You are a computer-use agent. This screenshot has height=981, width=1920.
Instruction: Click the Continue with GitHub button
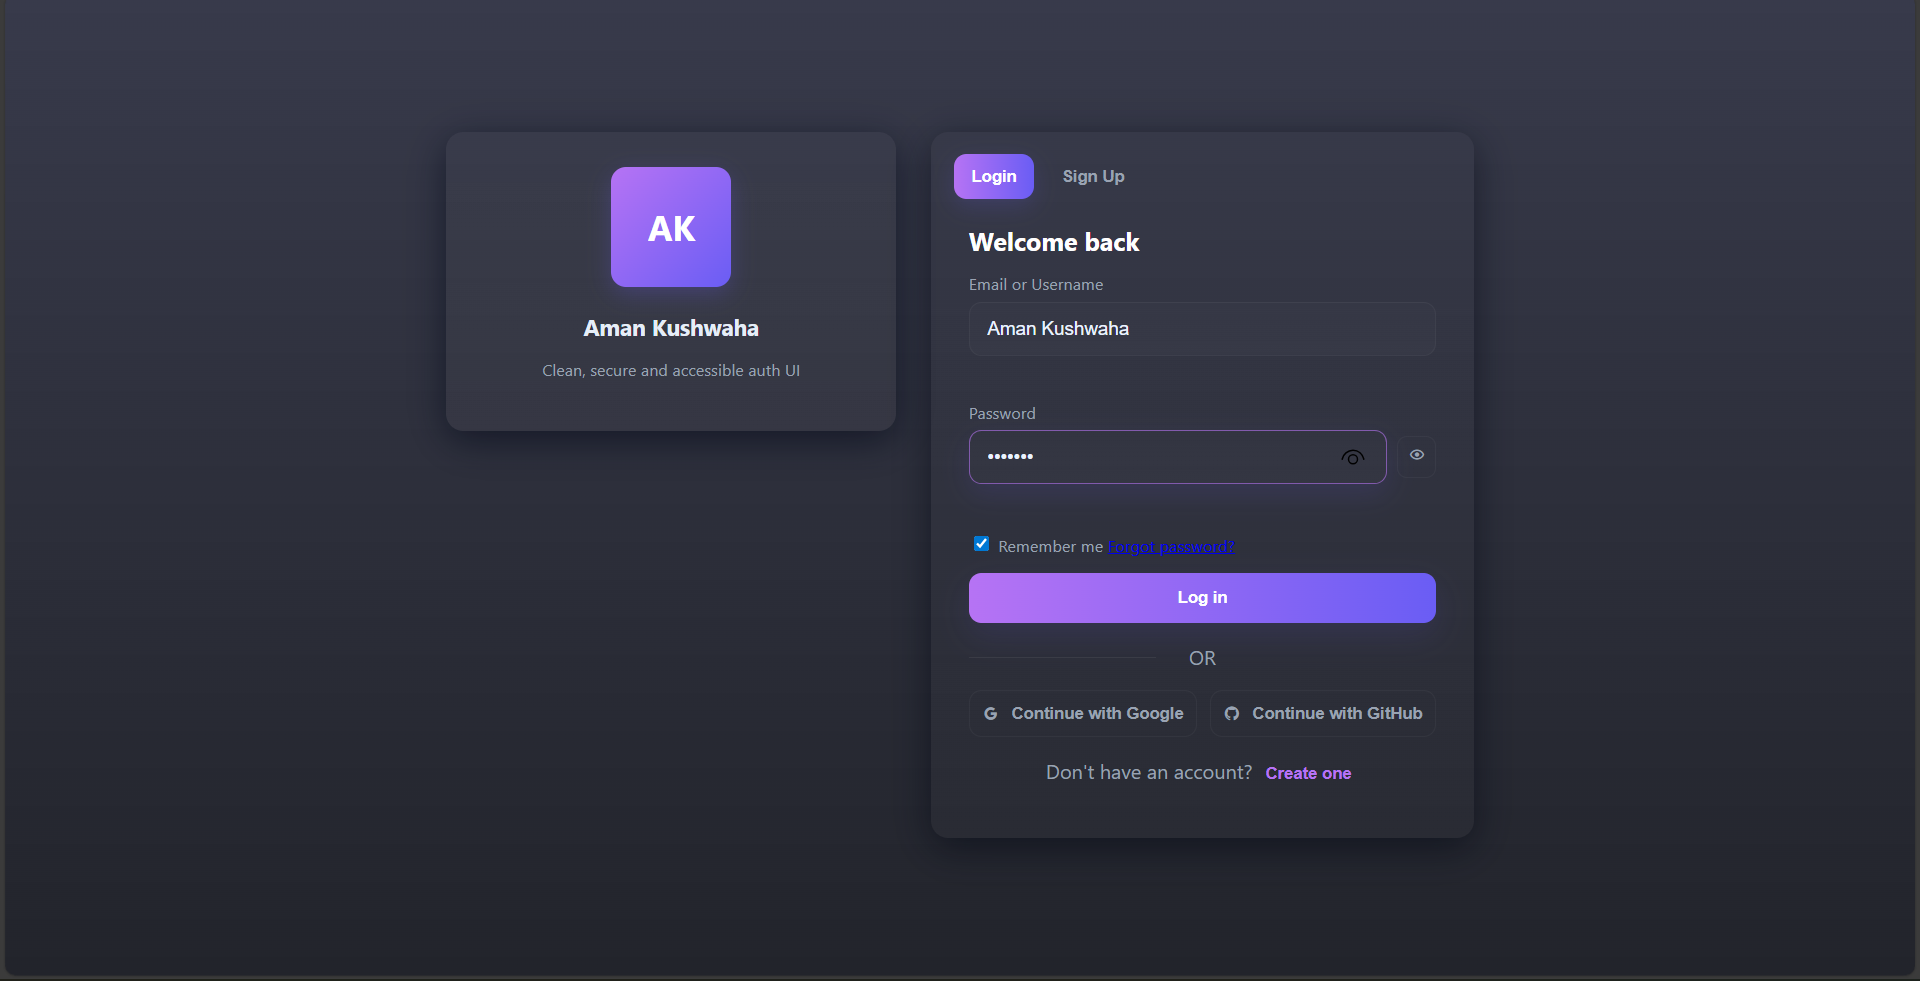[x=1322, y=713]
